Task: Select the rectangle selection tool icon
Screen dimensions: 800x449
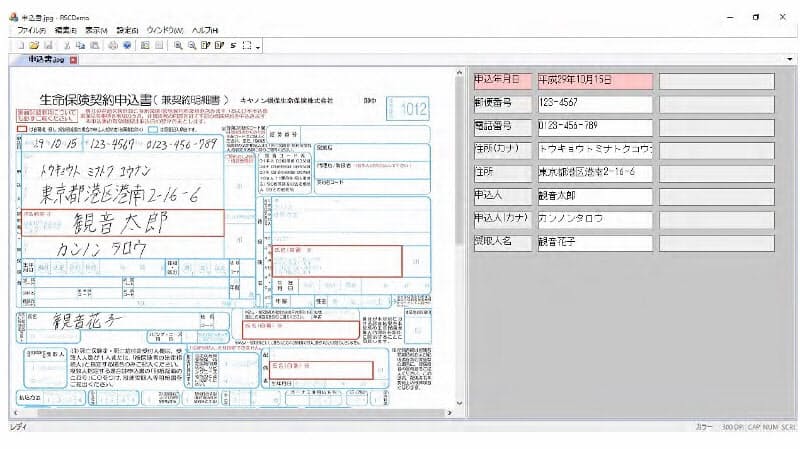Action: coord(245,46)
